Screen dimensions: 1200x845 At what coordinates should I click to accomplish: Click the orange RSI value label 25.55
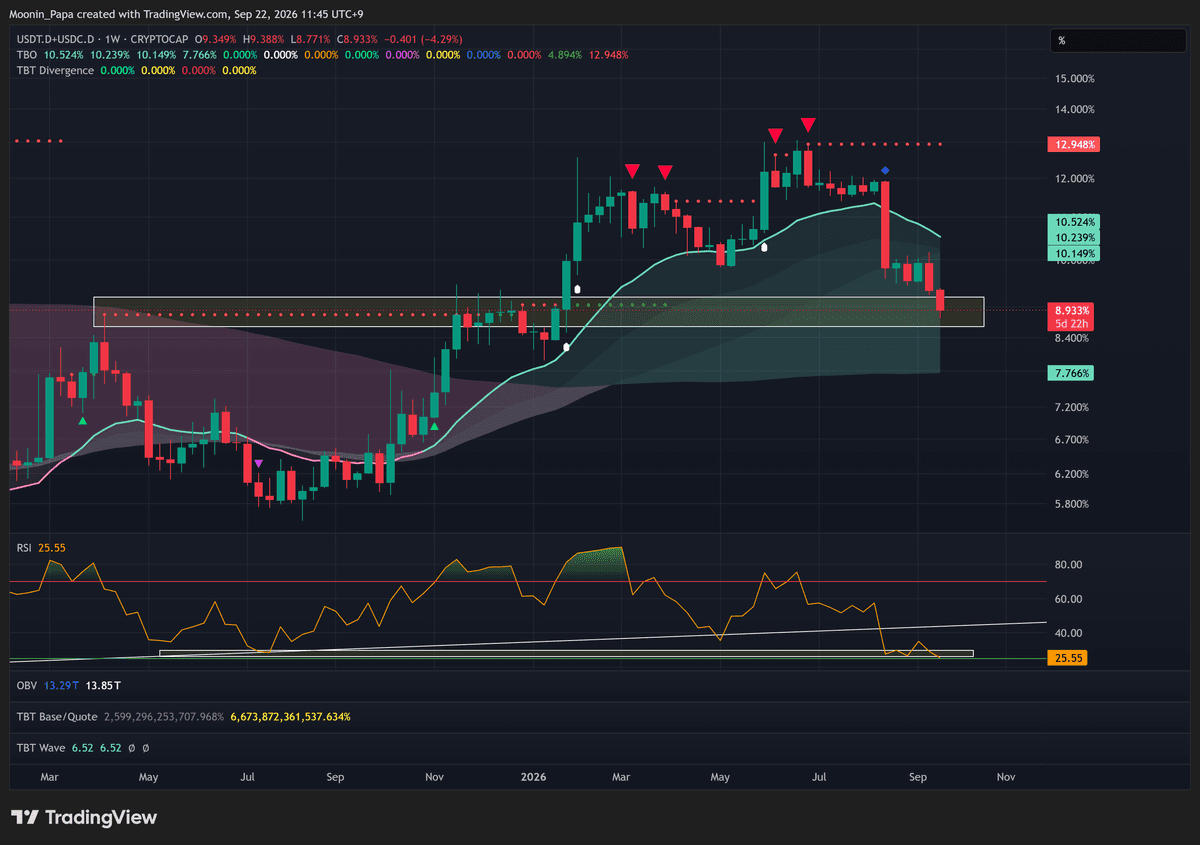click(1066, 658)
